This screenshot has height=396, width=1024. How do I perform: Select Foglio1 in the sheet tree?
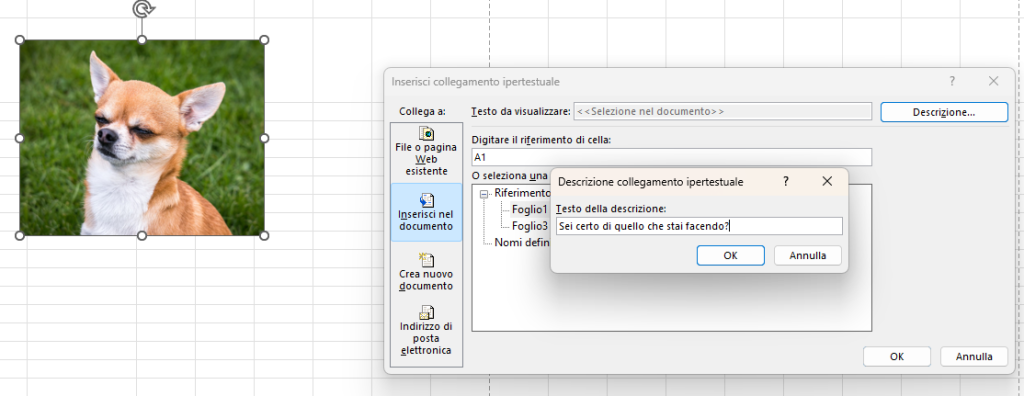click(529, 210)
